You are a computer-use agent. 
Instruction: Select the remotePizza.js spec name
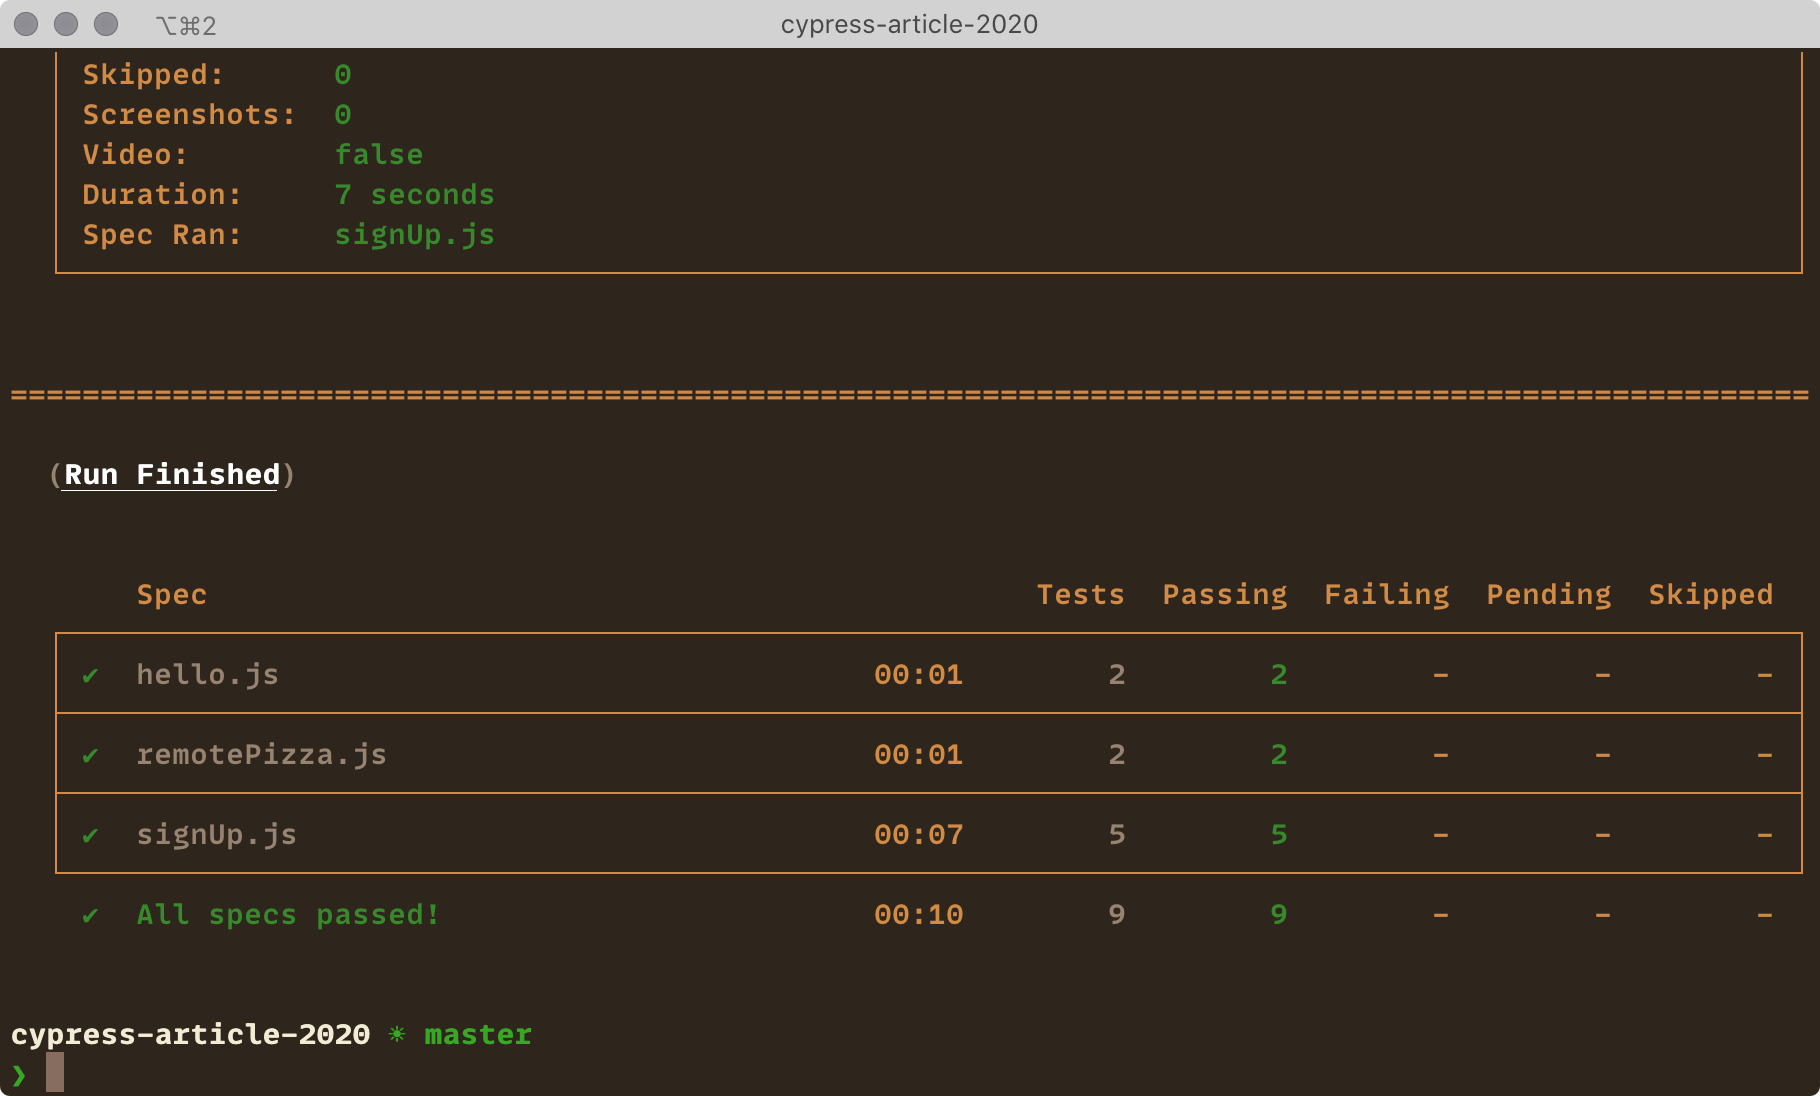click(262, 755)
